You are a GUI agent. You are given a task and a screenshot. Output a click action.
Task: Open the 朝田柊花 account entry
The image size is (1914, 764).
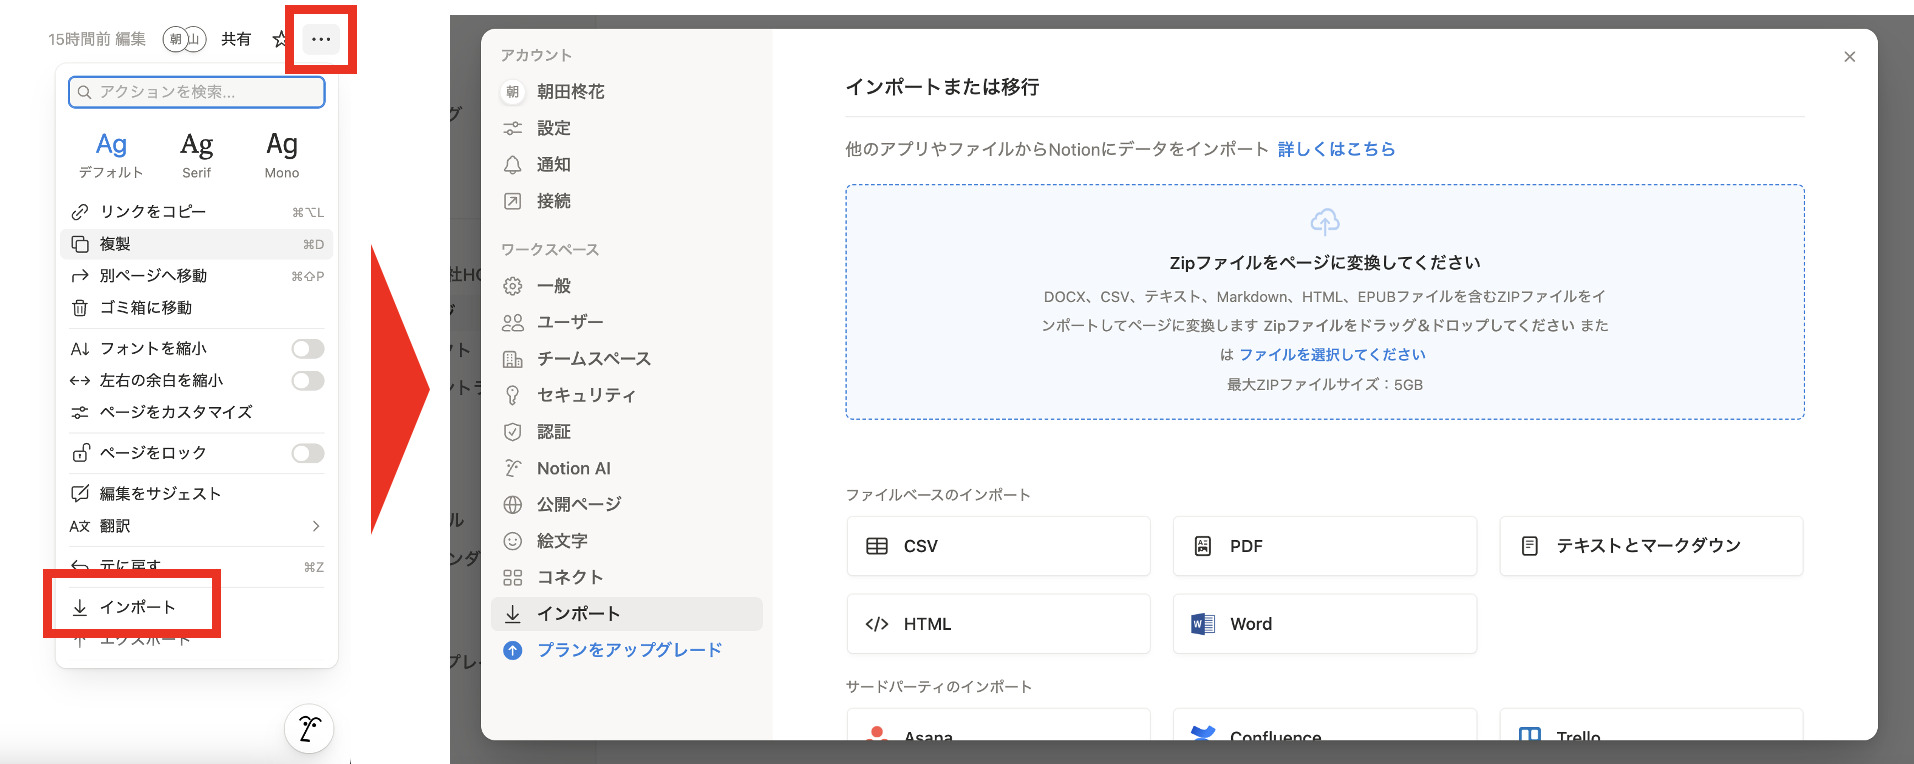[x=626, y=92]
